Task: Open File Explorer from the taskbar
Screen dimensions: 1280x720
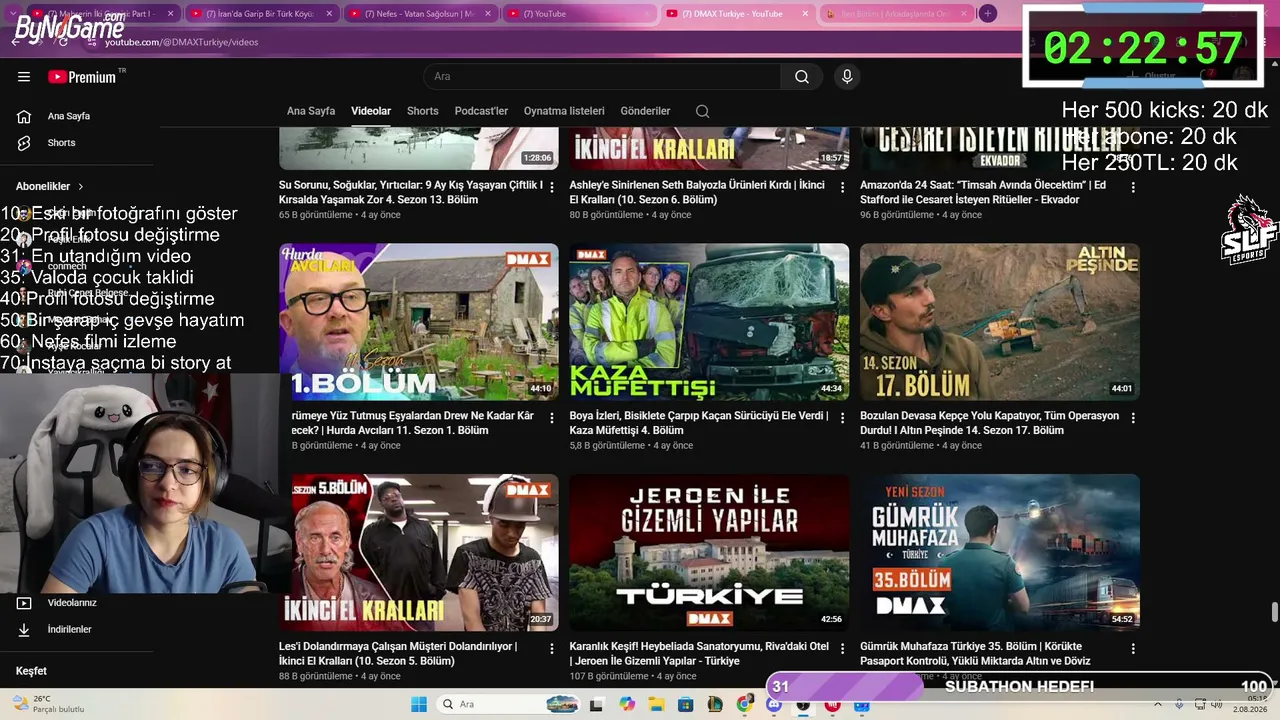Action: 656,704
